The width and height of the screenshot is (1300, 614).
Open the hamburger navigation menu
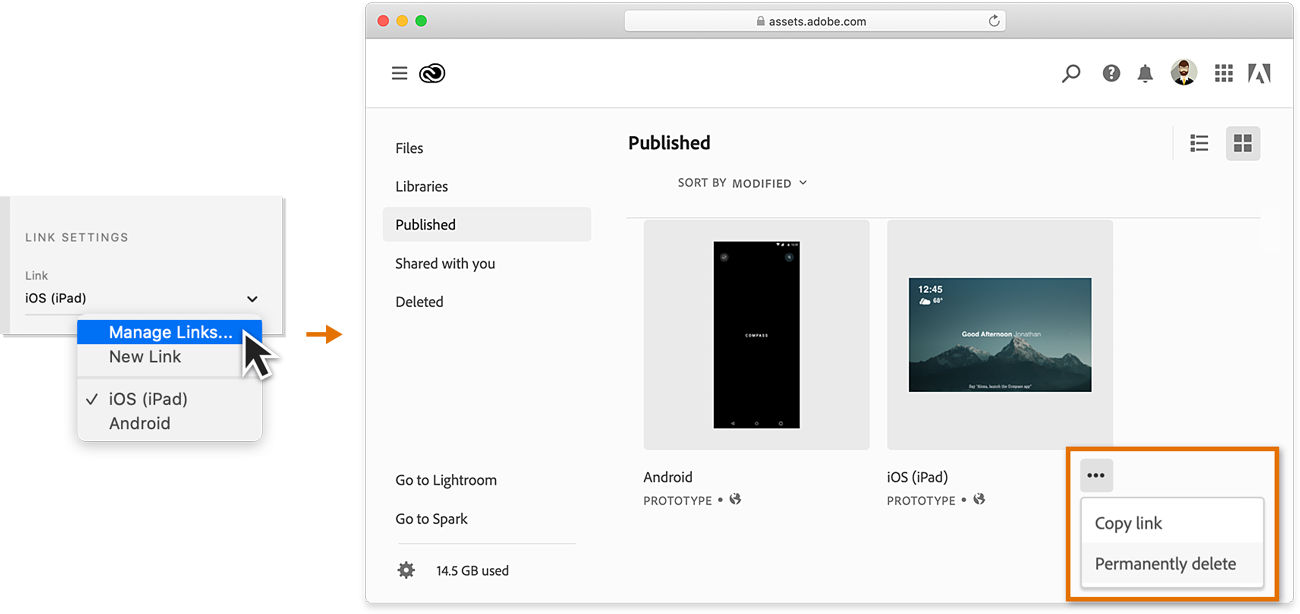click(x=399, y=73)
